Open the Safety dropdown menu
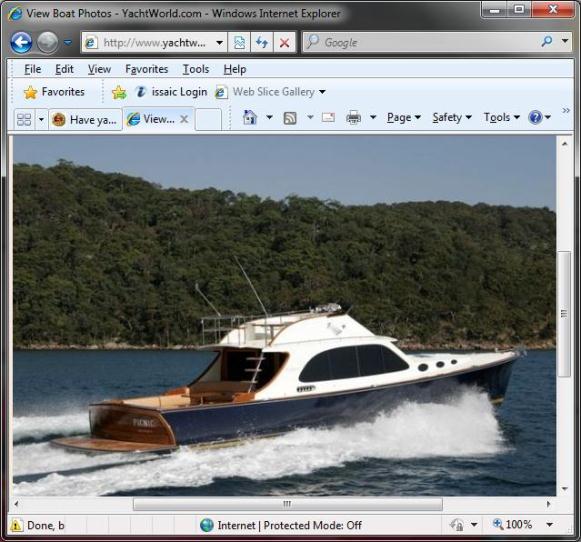The height and width of the screenshot is (542, 581). 452,117
